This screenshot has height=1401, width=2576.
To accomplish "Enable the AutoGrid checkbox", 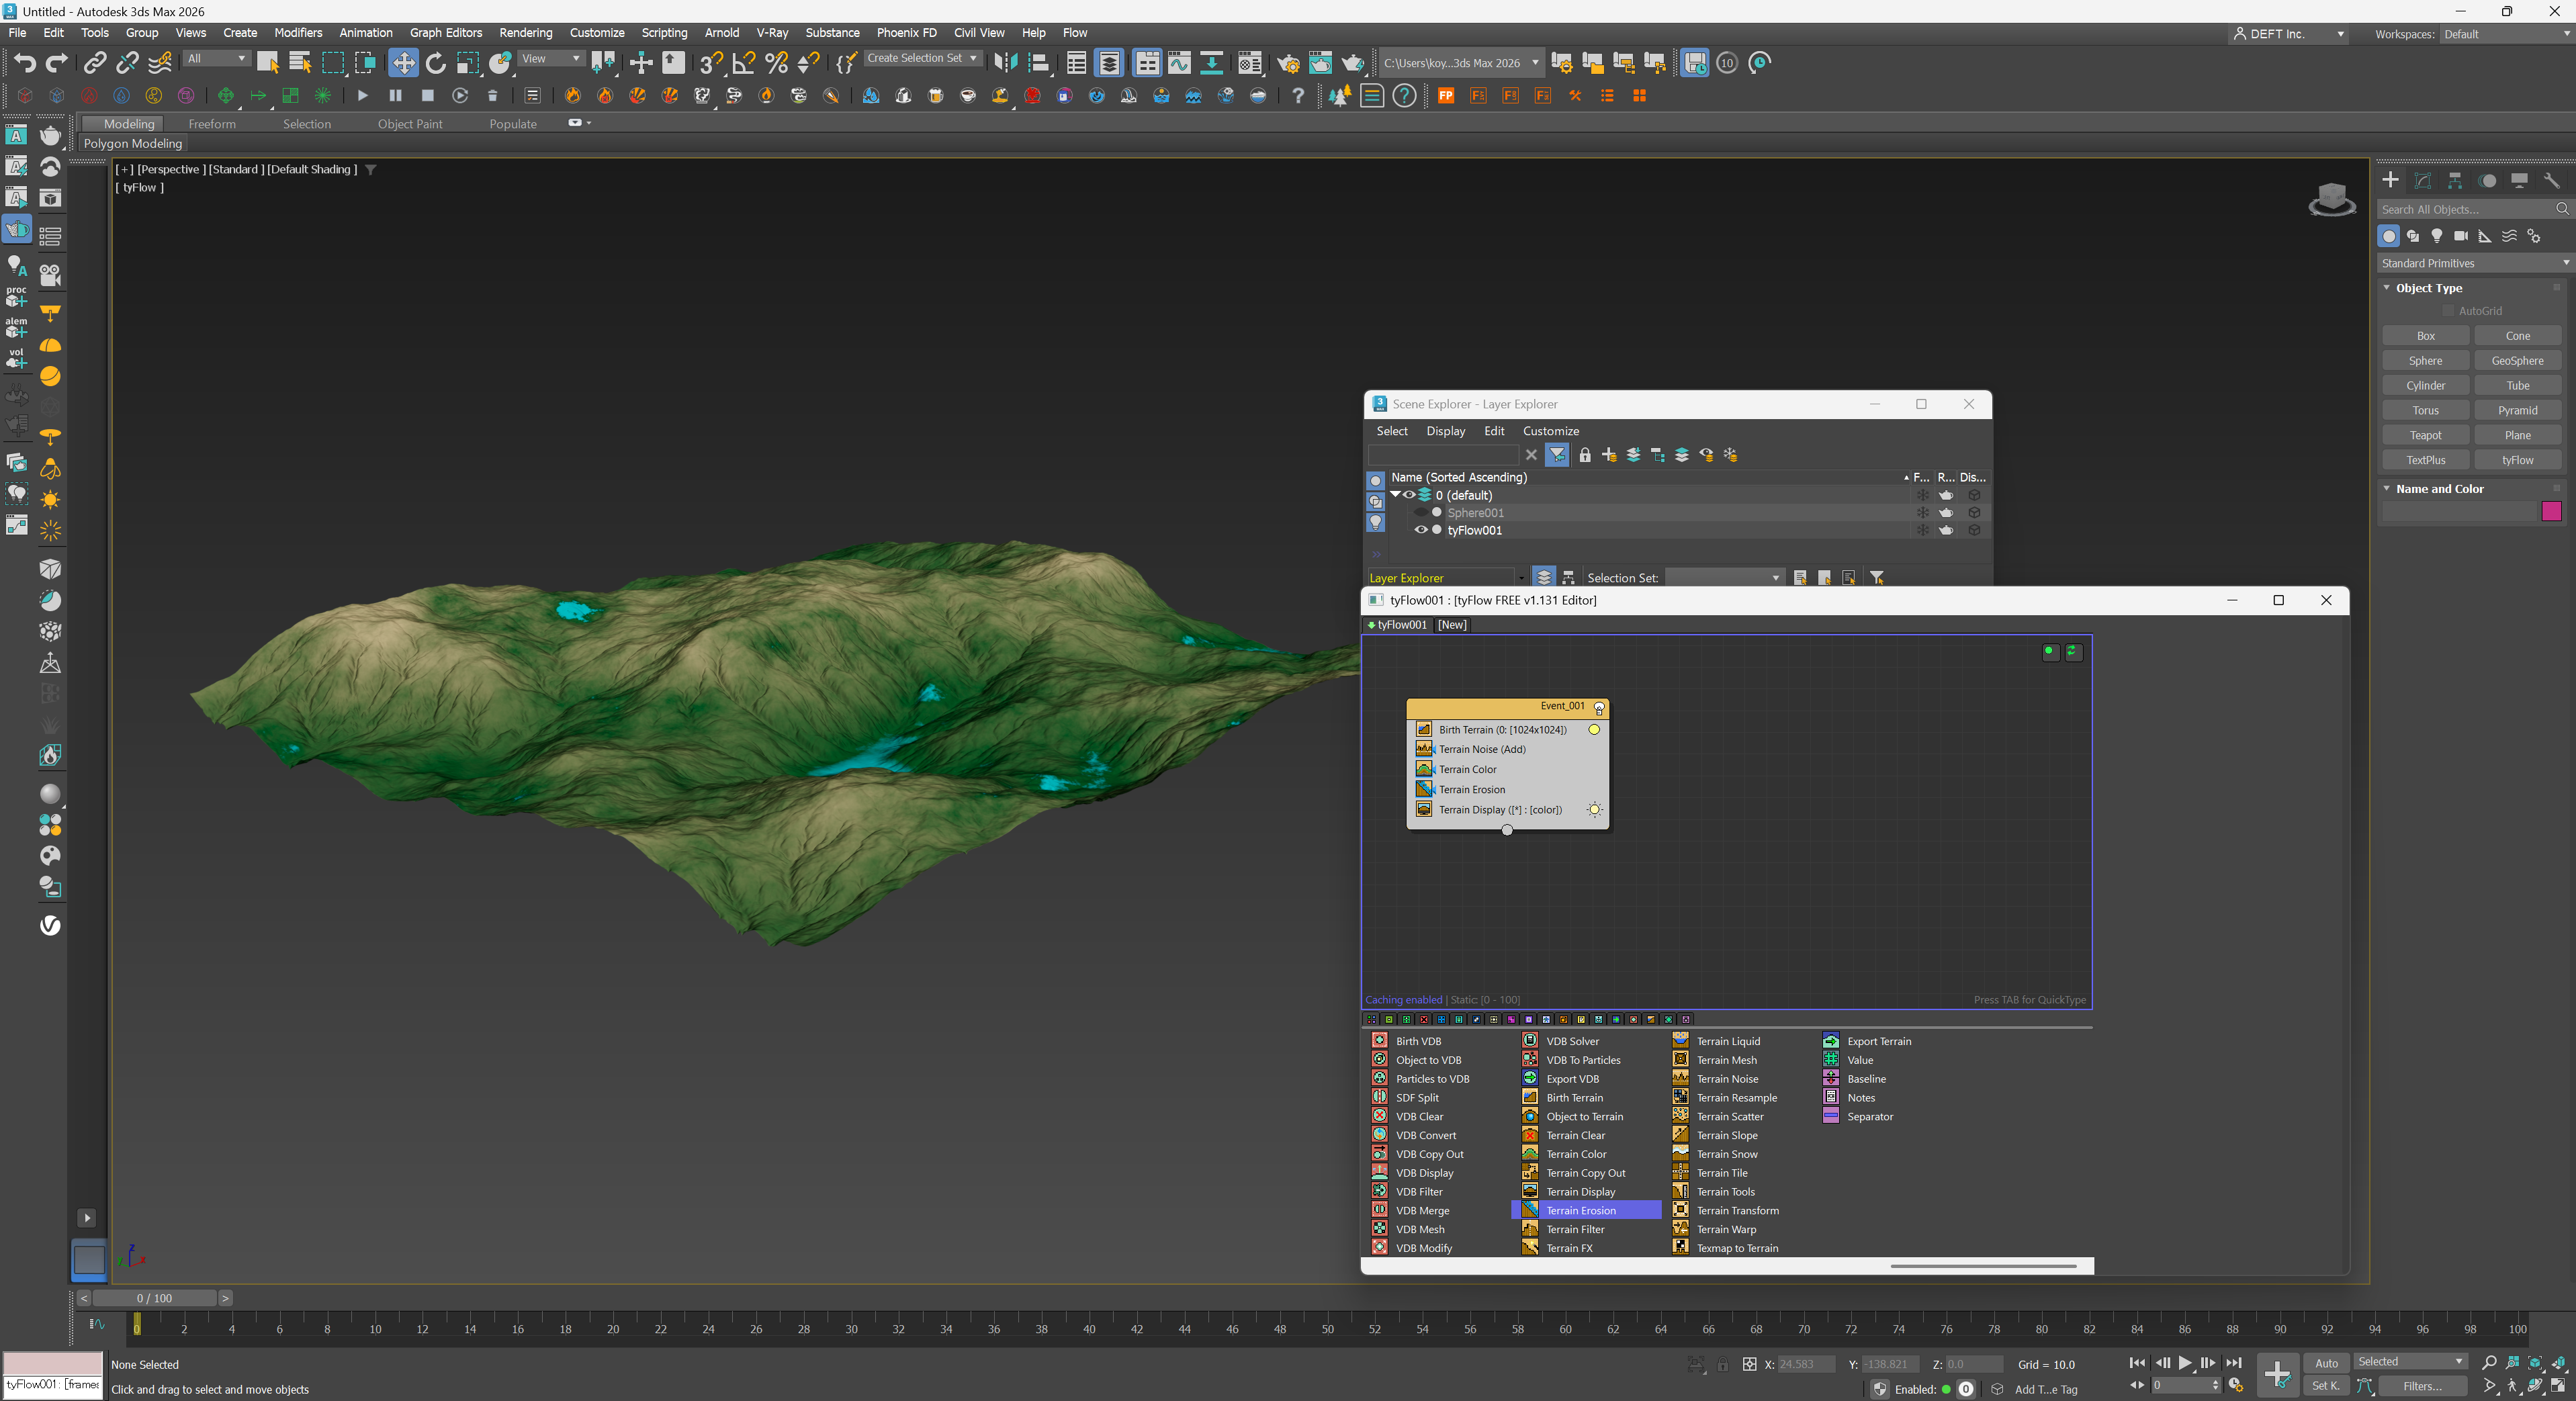I will [x=2448, y=311].
